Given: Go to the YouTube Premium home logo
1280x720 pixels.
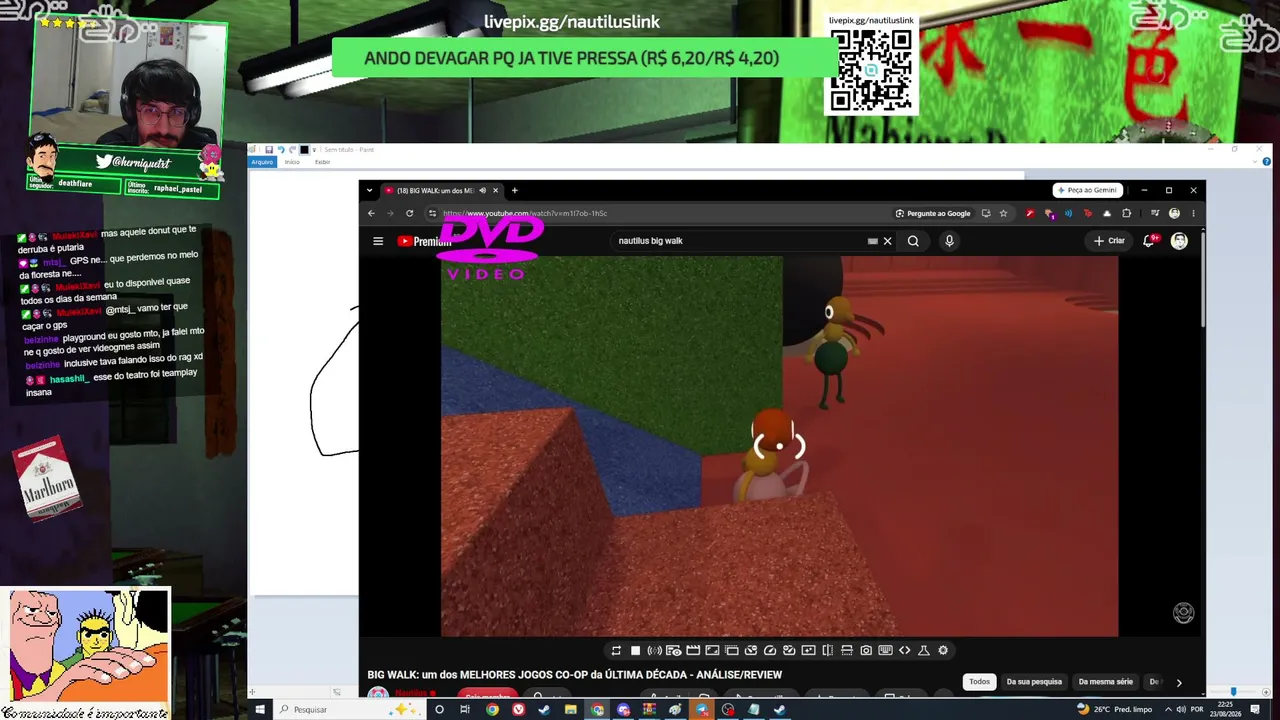Looking at the screenshot, I should 425,241.
